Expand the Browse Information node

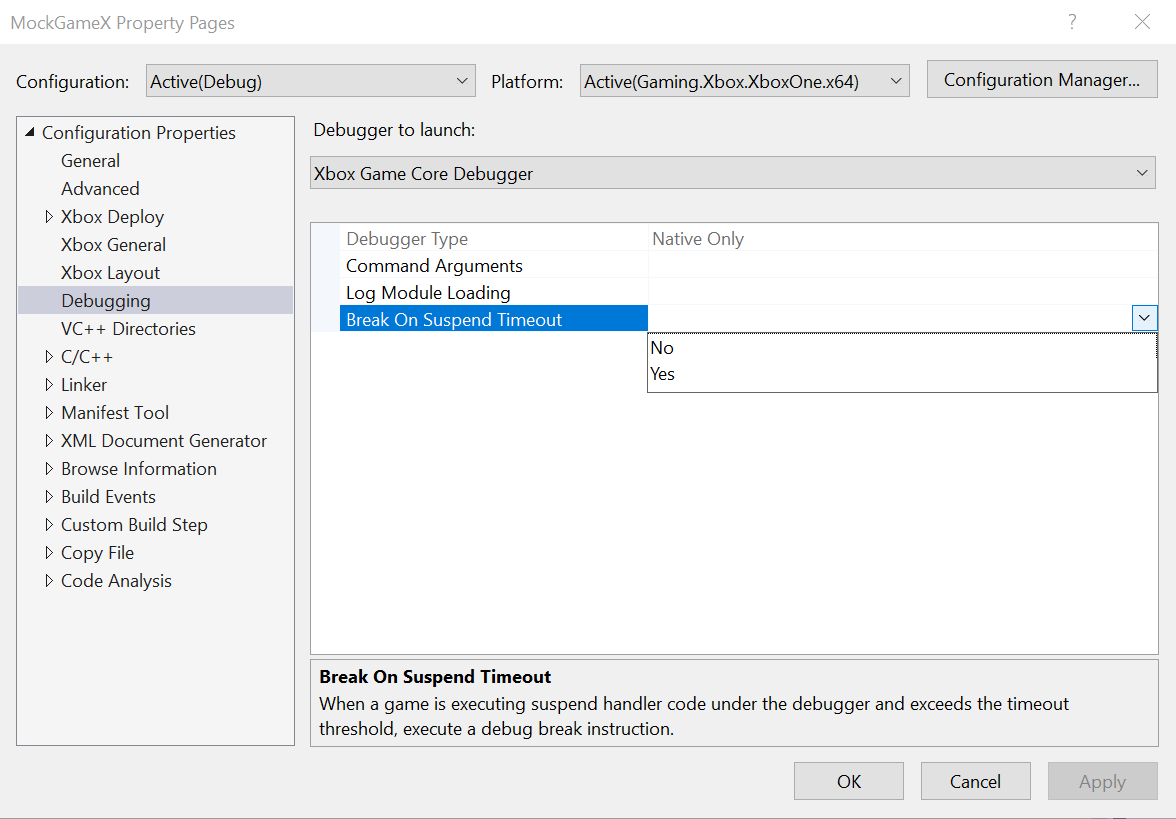point(49,469)
